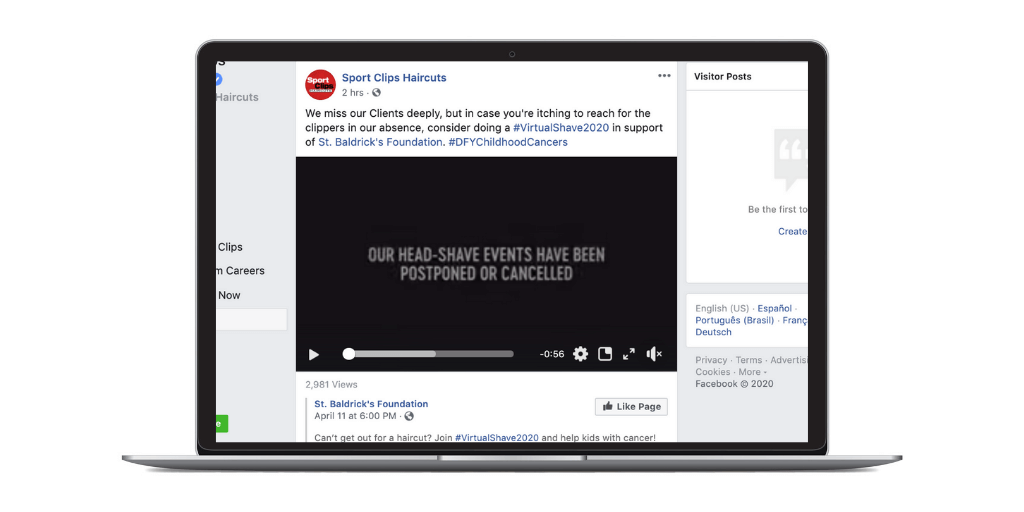Click the Create link in Visitor Posts

click(x=792, y=231)
